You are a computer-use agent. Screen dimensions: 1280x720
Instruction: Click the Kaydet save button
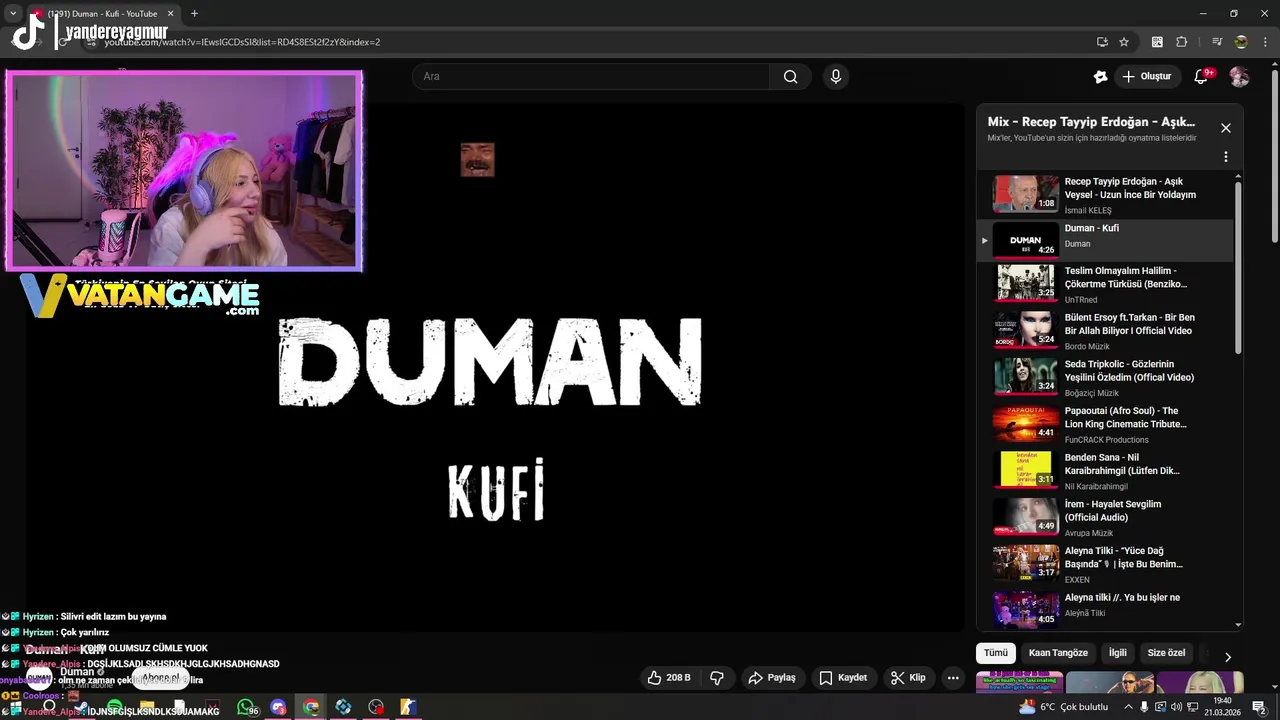(x=843, y=678)
